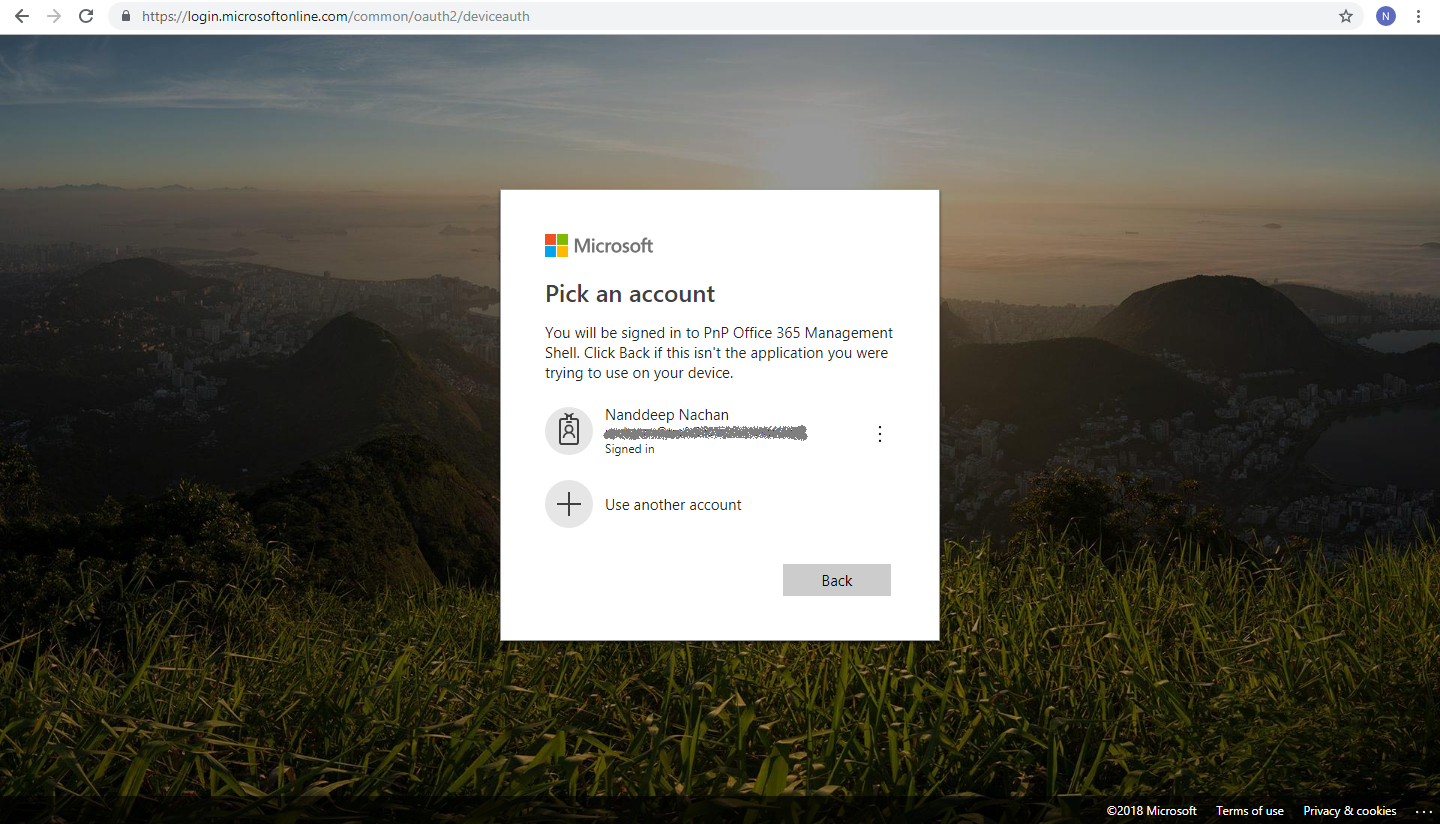Click the plus icon for another account
This screenshot has width=1440, height=824.
click(569, 504)
